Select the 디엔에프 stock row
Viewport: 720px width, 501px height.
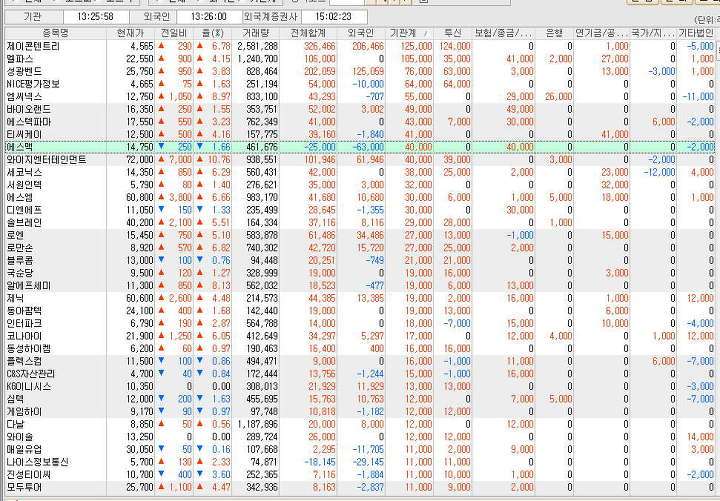360,210
